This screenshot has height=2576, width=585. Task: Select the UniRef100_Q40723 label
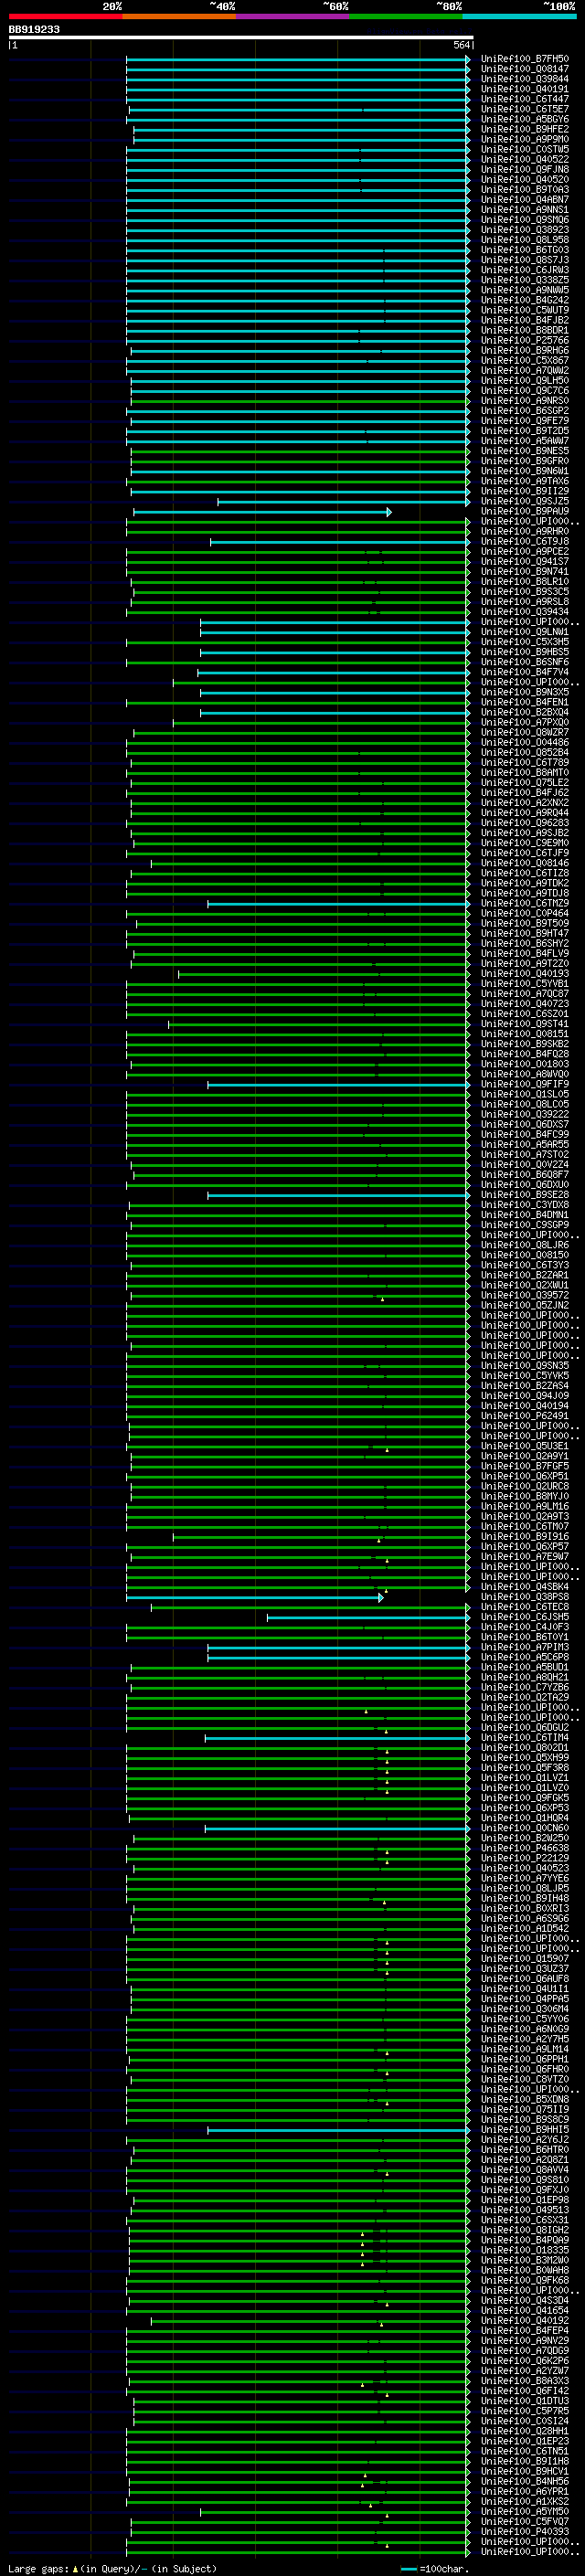tap(525, 1004)
